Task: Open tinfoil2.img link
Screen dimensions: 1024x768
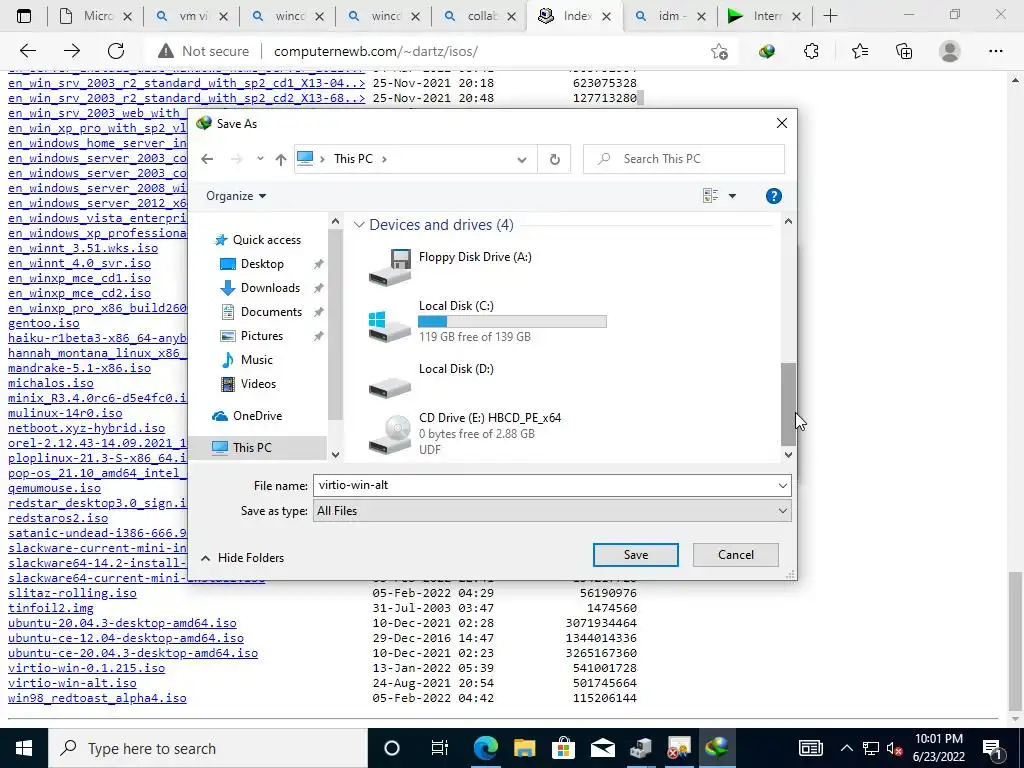Action: (51, 608)
